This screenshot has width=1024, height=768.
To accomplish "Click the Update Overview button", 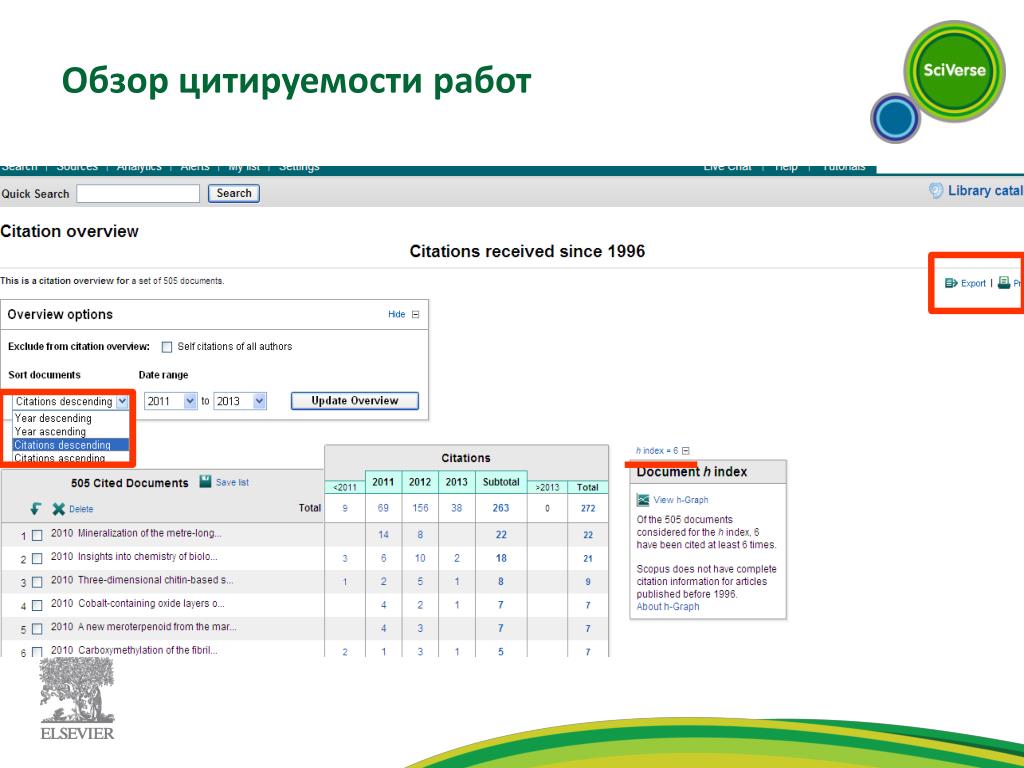I will [355, 401].
